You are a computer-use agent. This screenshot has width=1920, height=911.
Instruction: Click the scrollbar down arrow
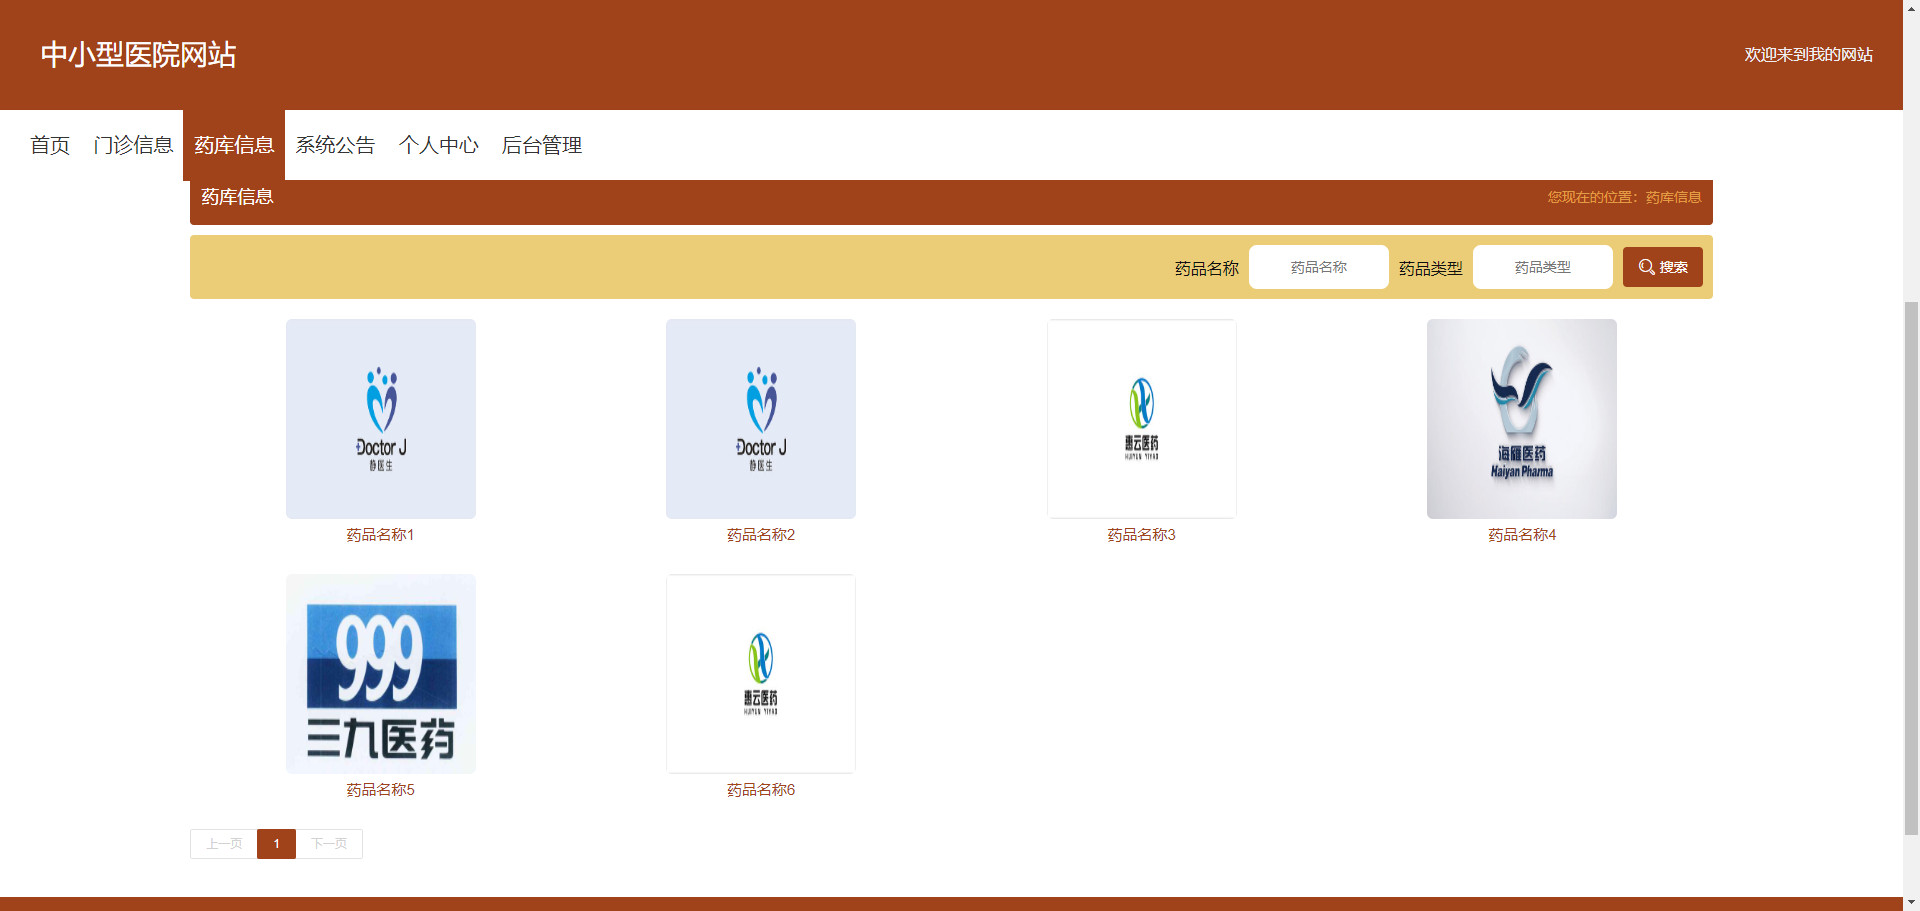point(1911,903)
